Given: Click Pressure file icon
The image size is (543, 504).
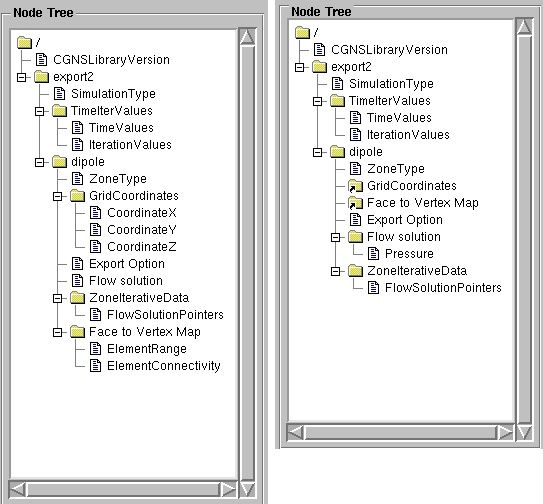Looking at the screenshot, I should [374, 254].
